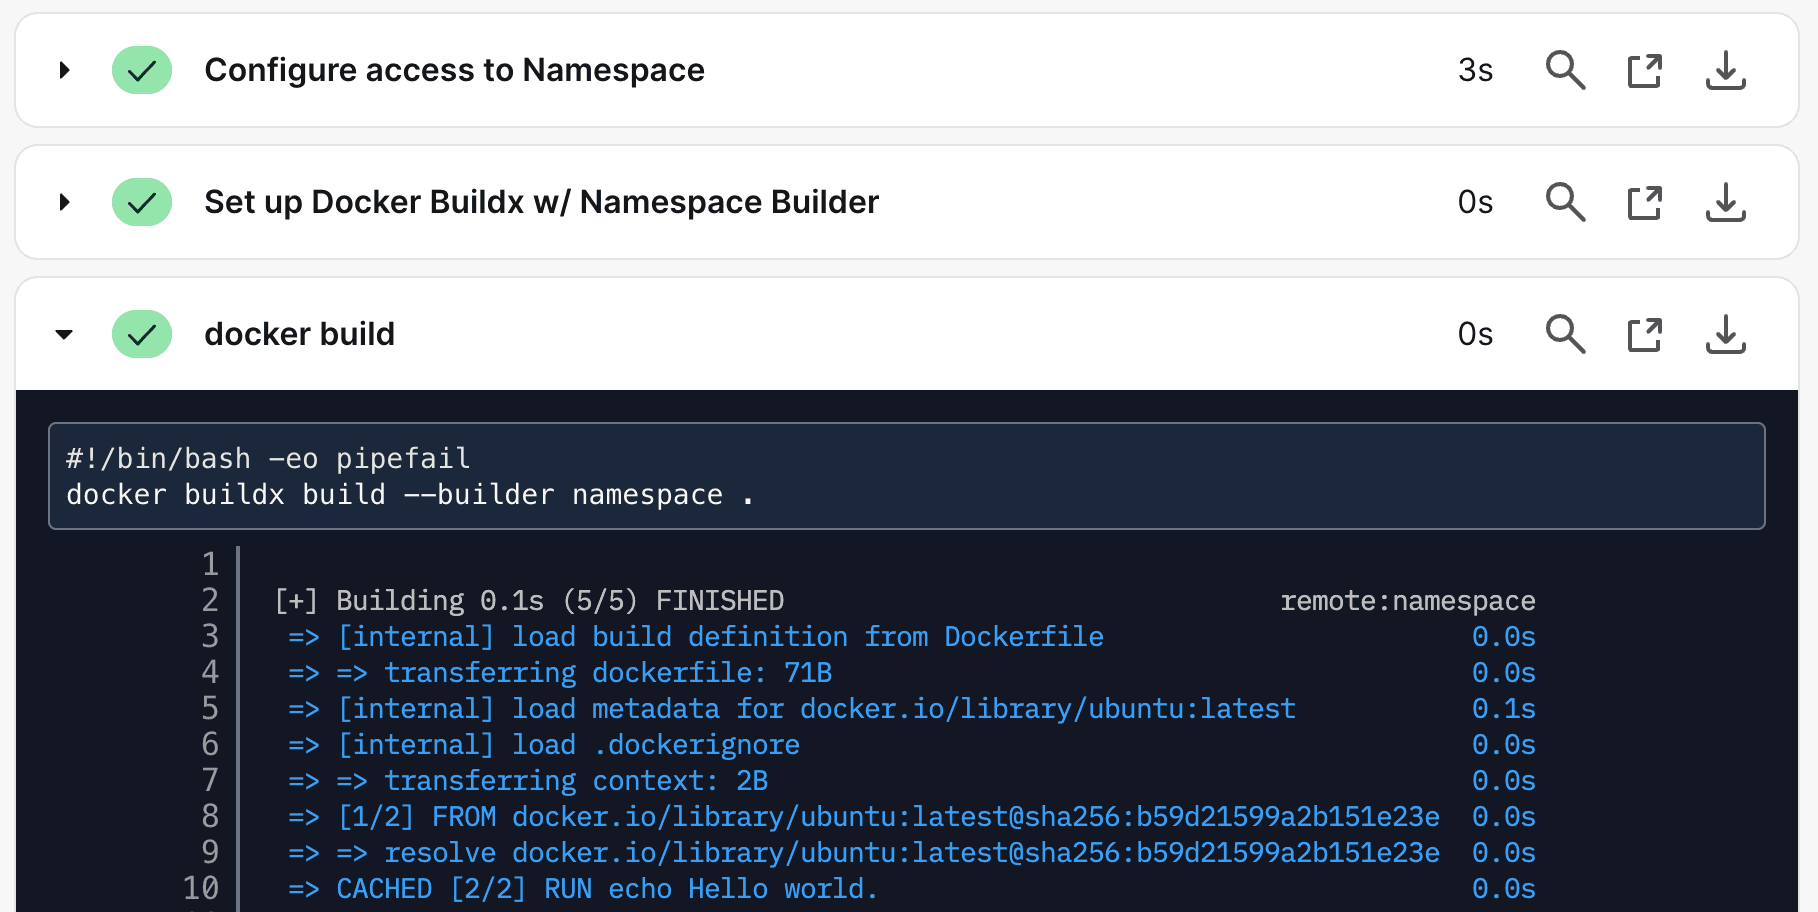
Task: Click the search icon for Configure access to Namespace
Action: [1565, 70]
